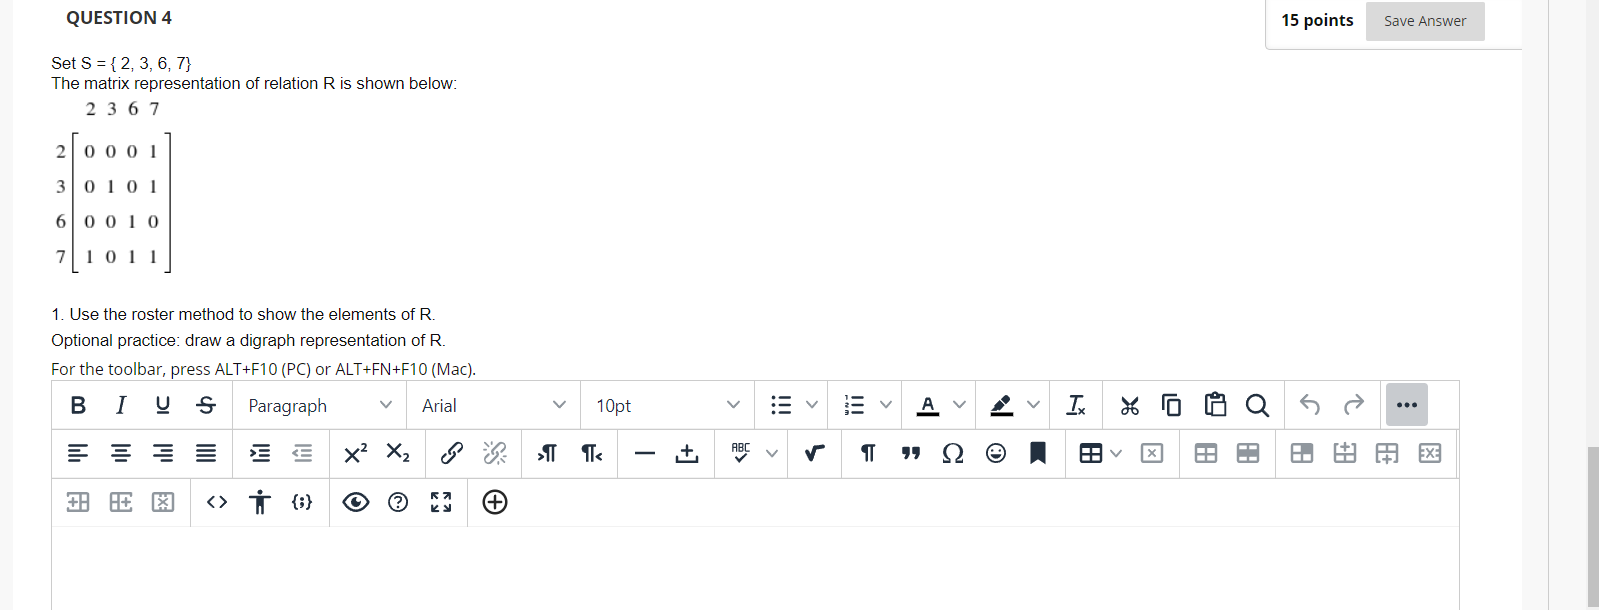Viewport: 1599px width, 610px height.
Task: Expand the table menu arrow
Action: [x=1116, y=453]
